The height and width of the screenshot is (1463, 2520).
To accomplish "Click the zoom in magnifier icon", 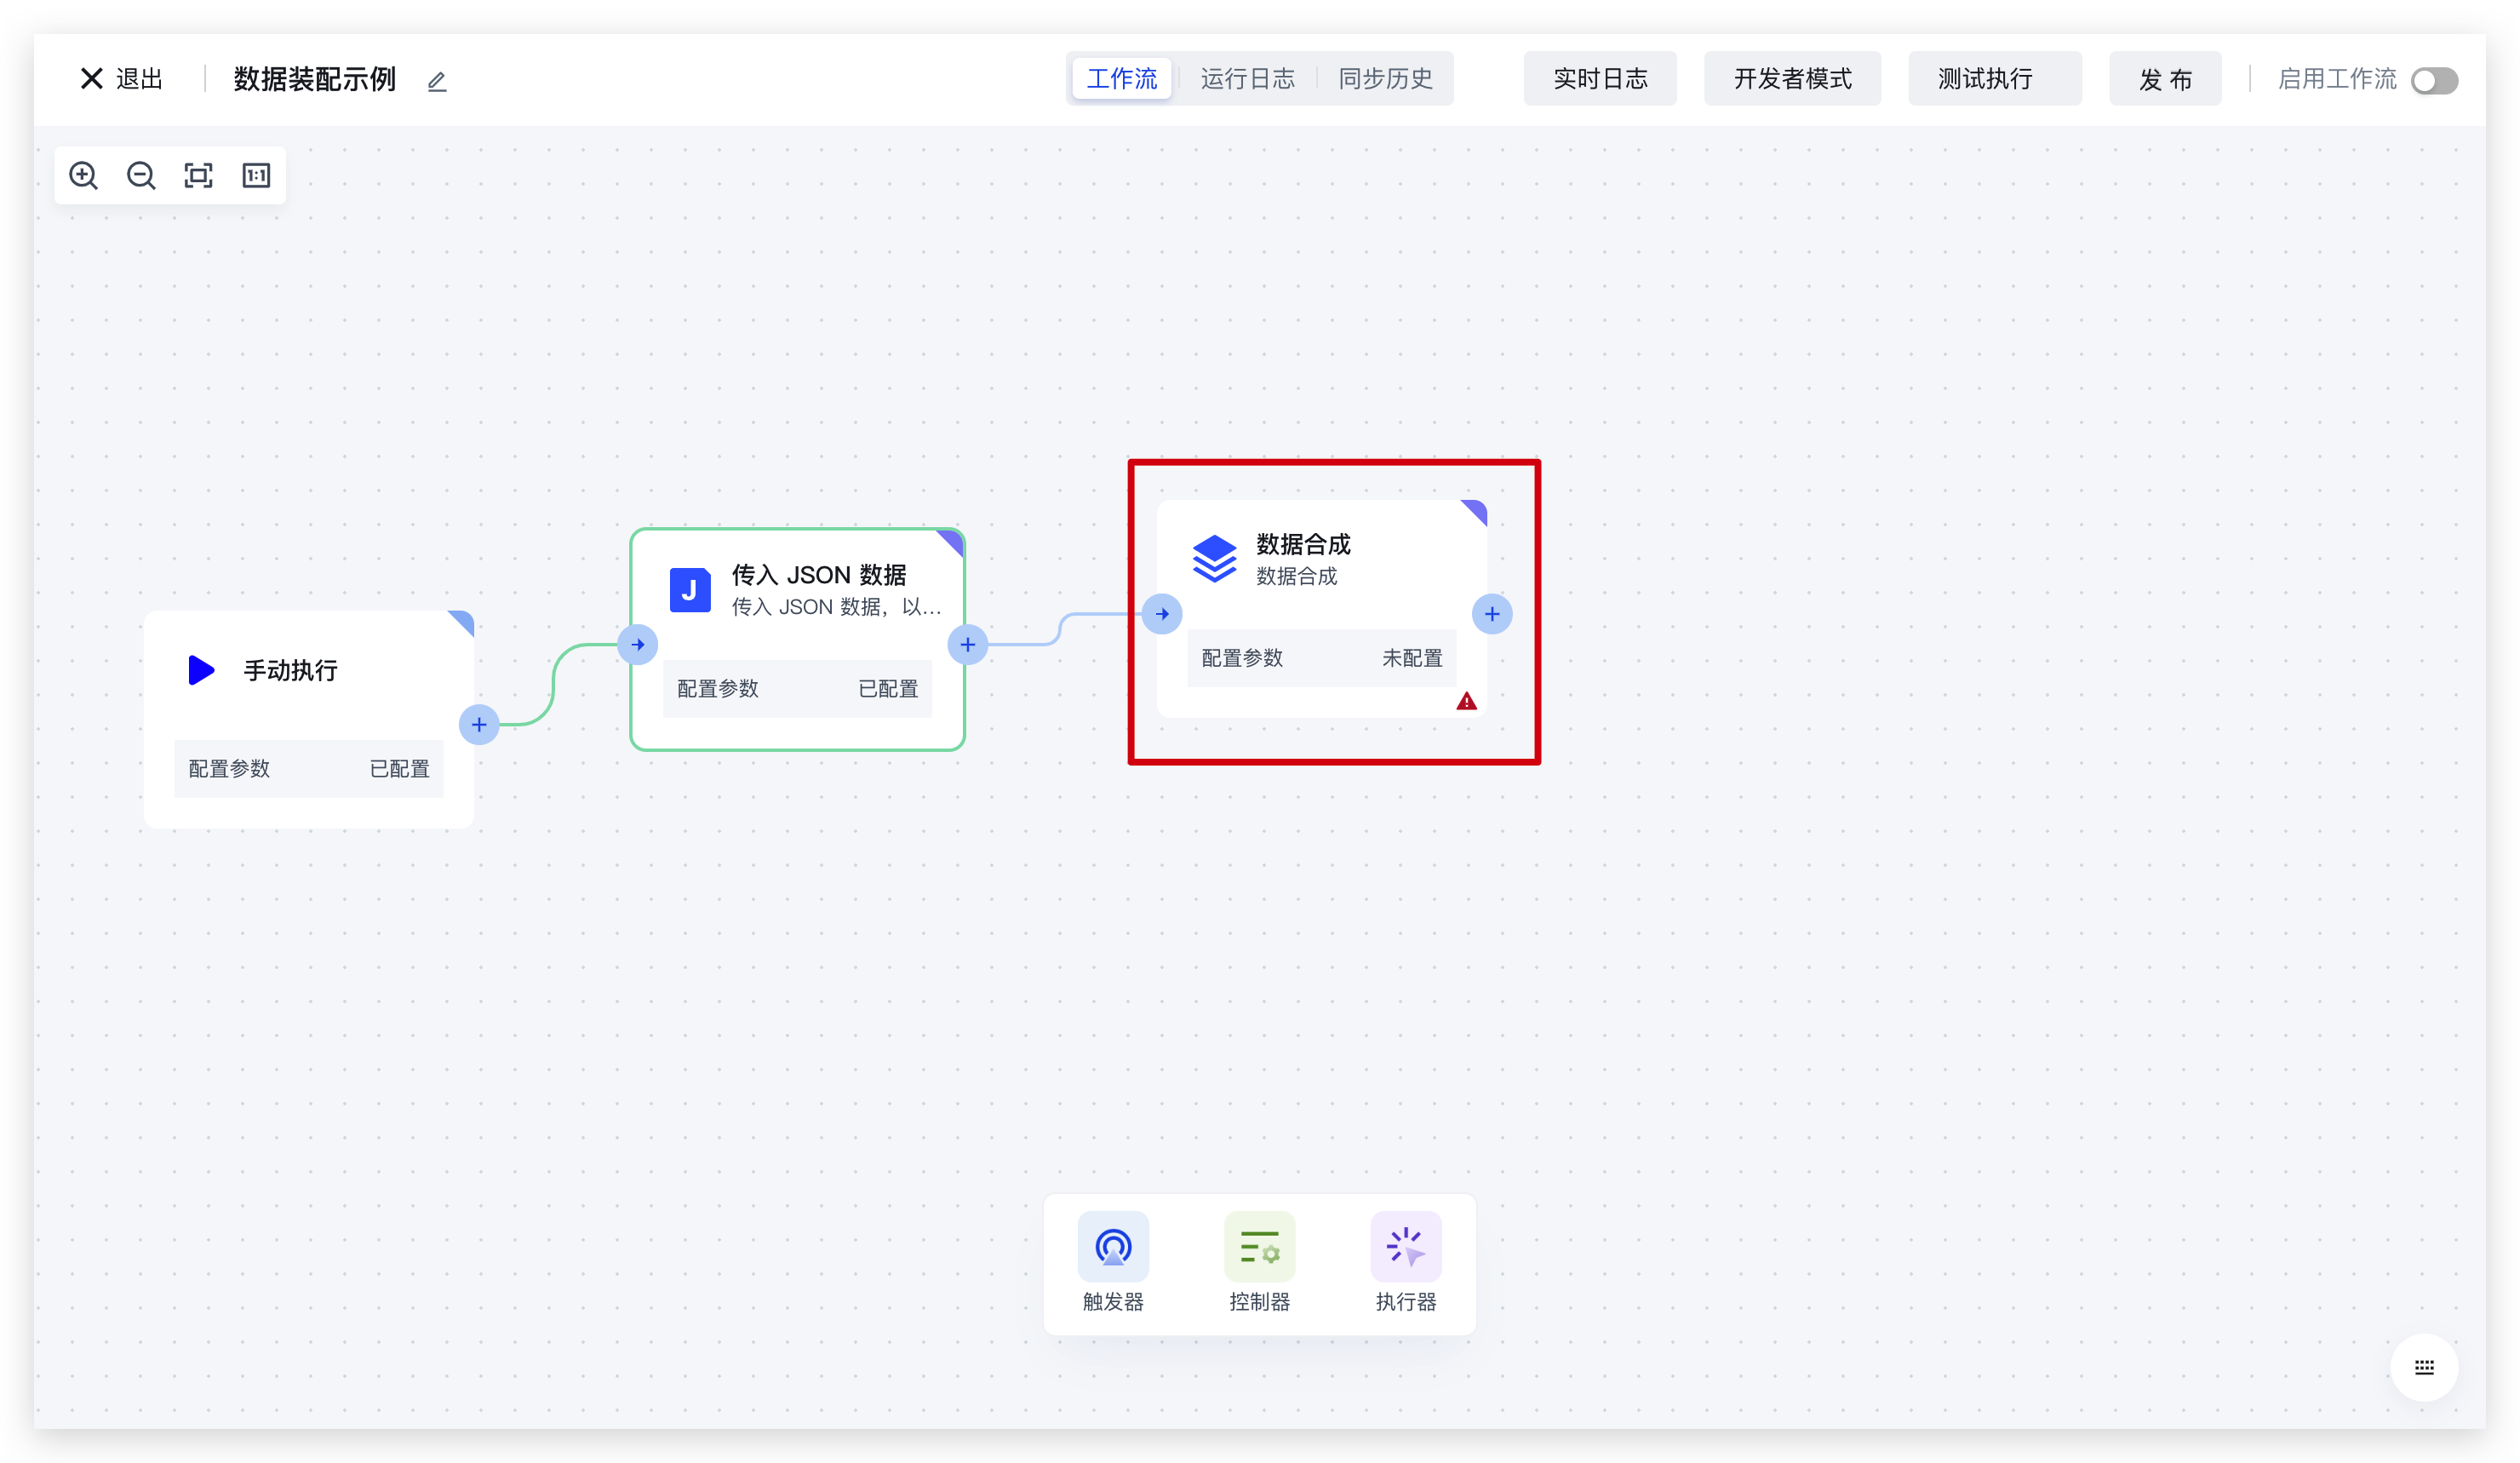I will (83, 176).
